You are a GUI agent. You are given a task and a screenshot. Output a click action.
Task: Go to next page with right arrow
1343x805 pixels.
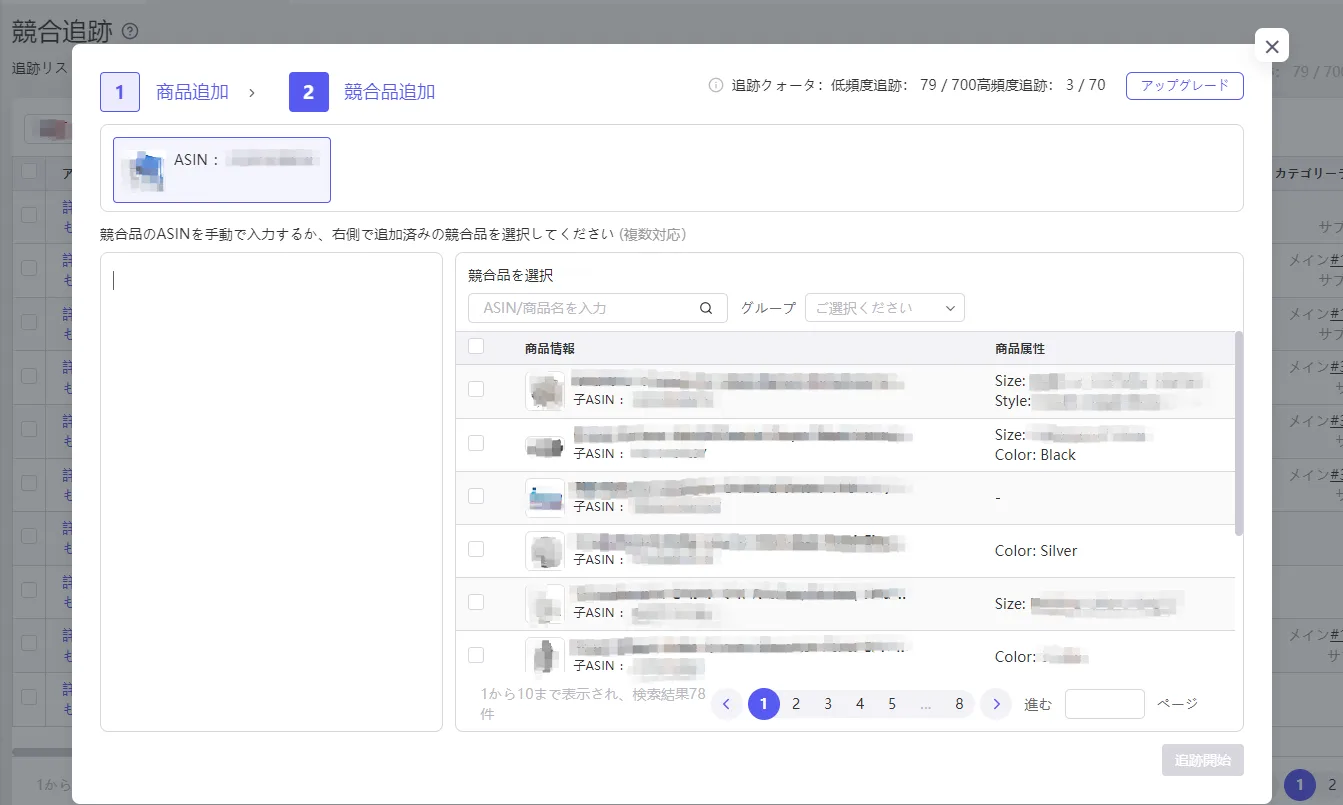(996, 704)
